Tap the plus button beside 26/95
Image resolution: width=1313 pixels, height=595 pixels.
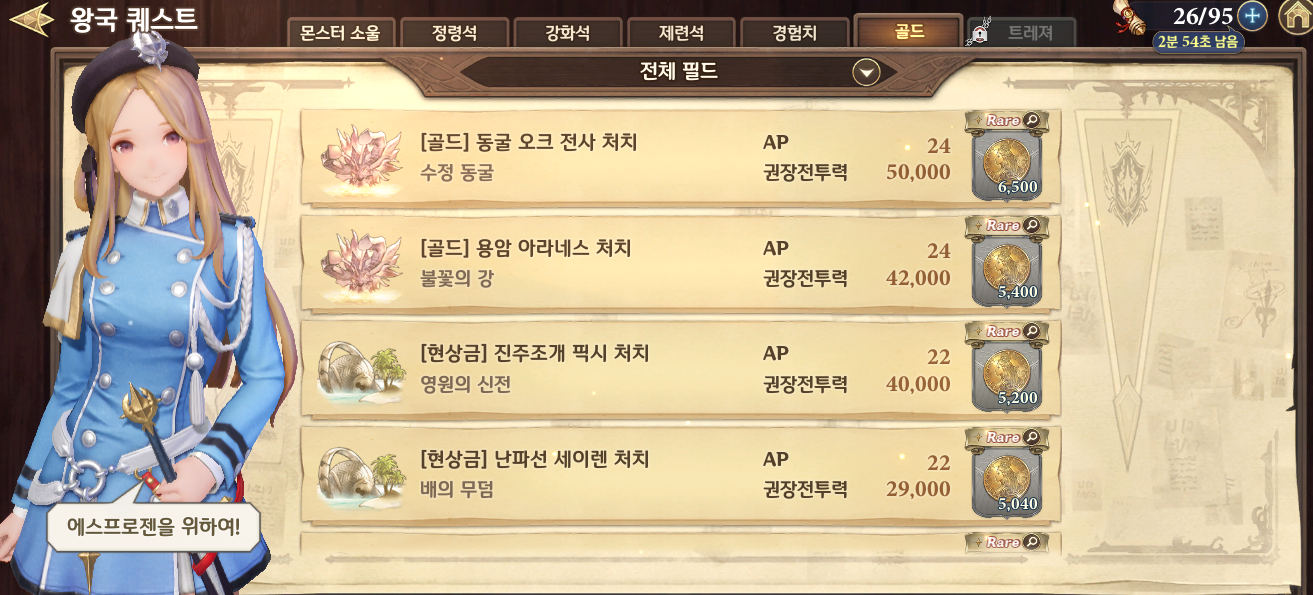1252,16
